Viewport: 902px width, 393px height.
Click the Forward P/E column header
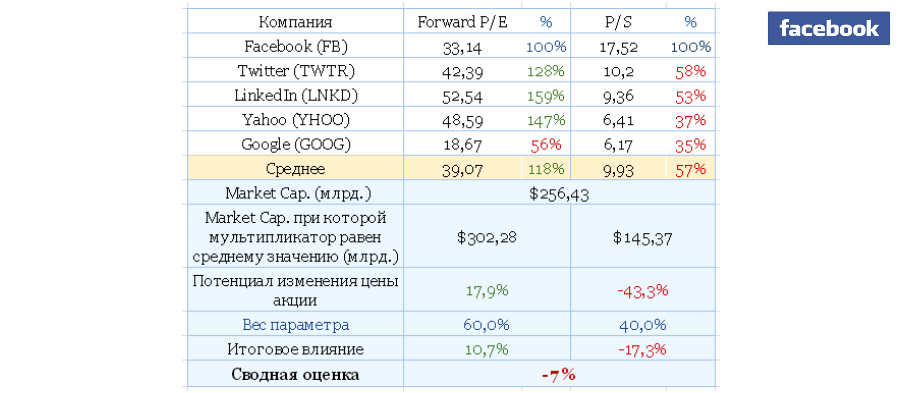463,22
